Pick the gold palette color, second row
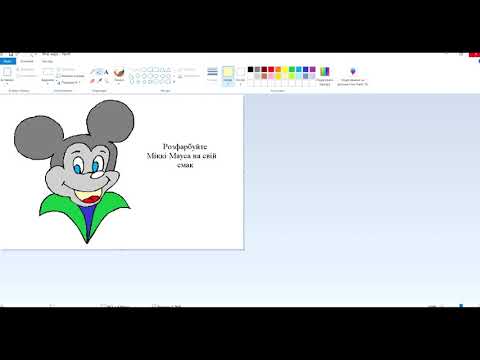This screenshot has width=480, height=360. click(x=278, y=76)
